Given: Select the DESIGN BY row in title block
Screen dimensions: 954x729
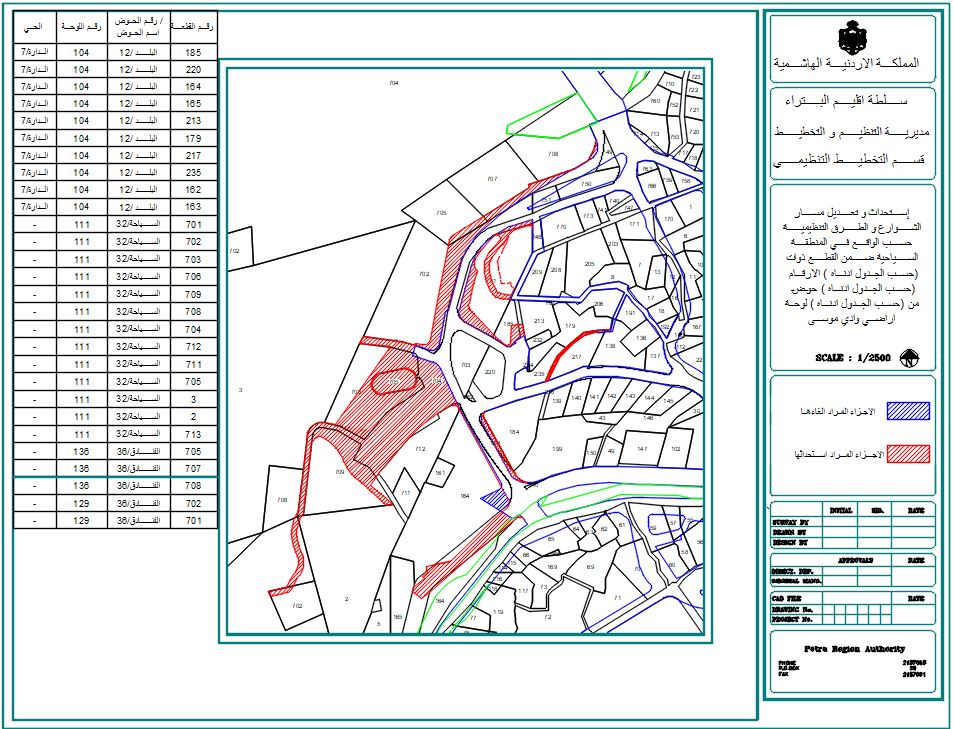Looking at the screenshot, I should pos(790,543).
